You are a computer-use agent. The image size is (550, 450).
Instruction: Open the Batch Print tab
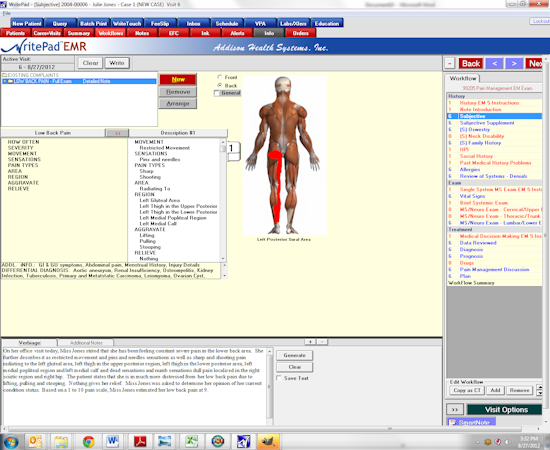[x=93, y=23]
